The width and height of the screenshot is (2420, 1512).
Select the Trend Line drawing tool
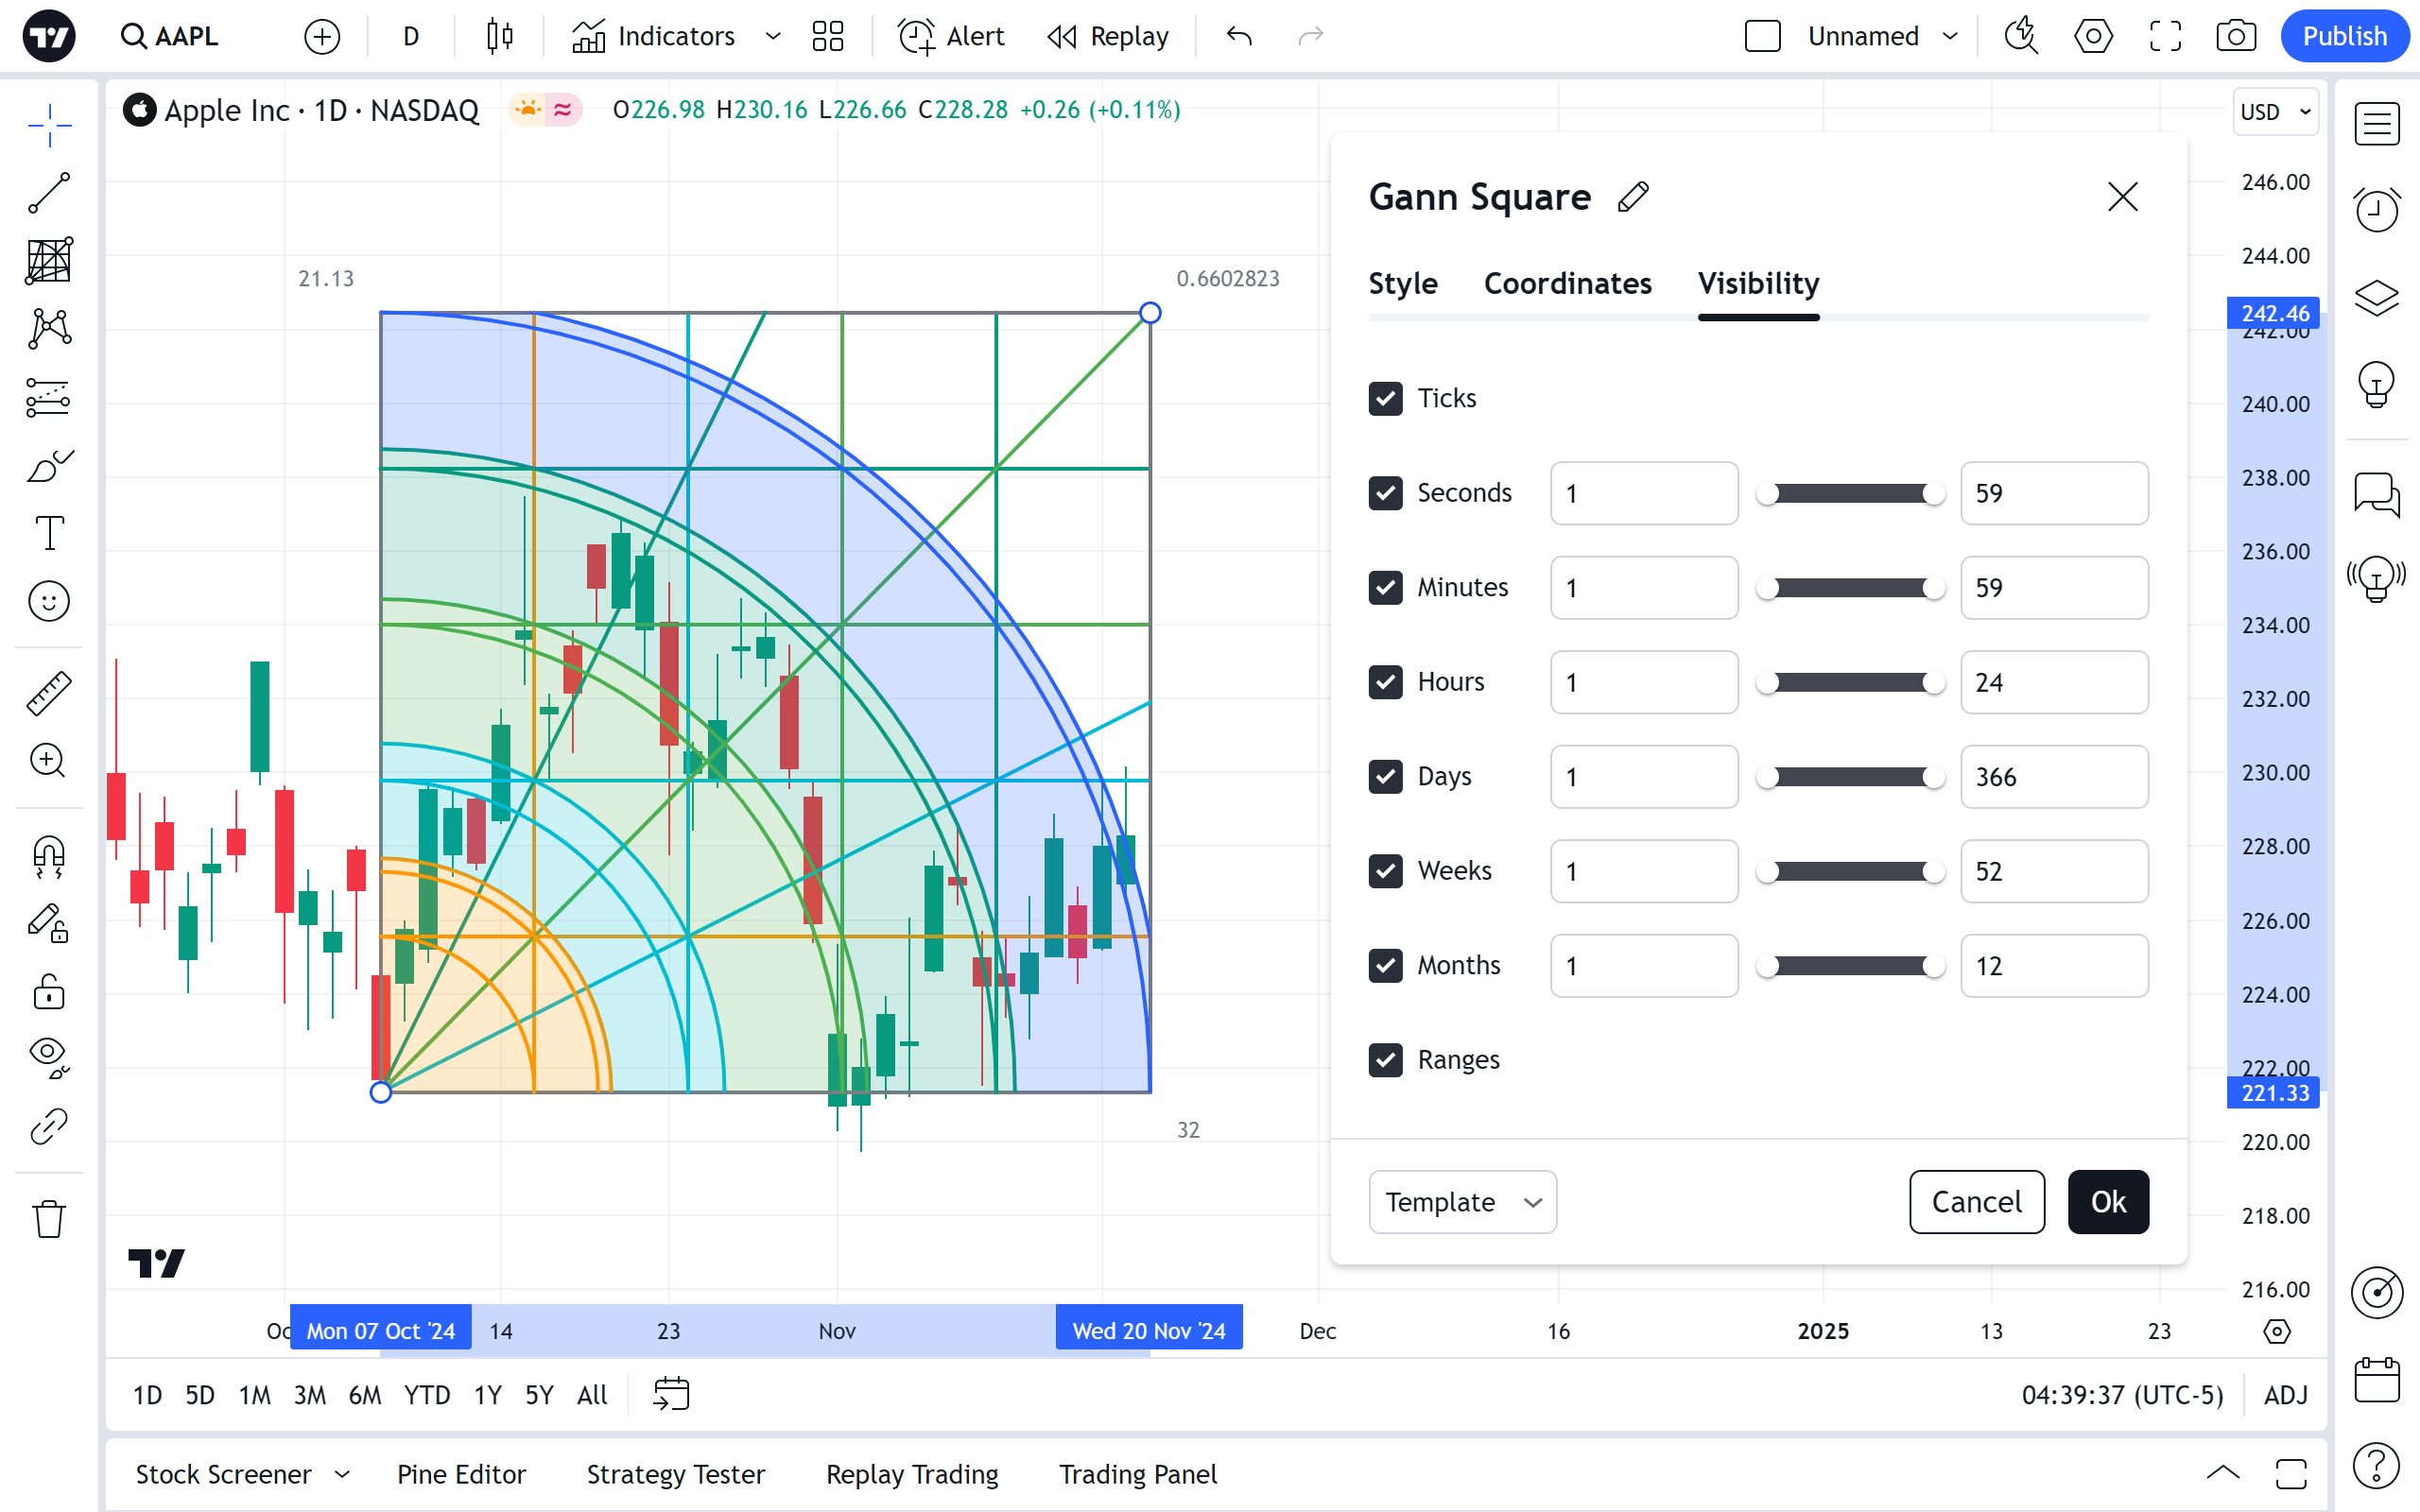(49, 192)
